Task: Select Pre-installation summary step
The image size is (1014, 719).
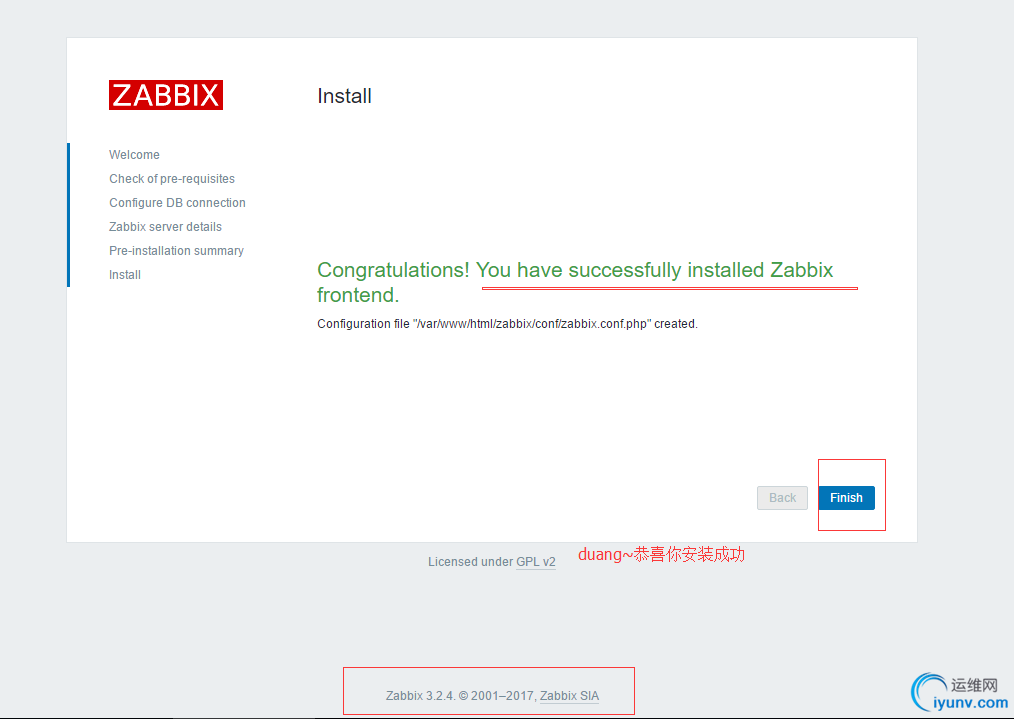Action: [177, 250]
